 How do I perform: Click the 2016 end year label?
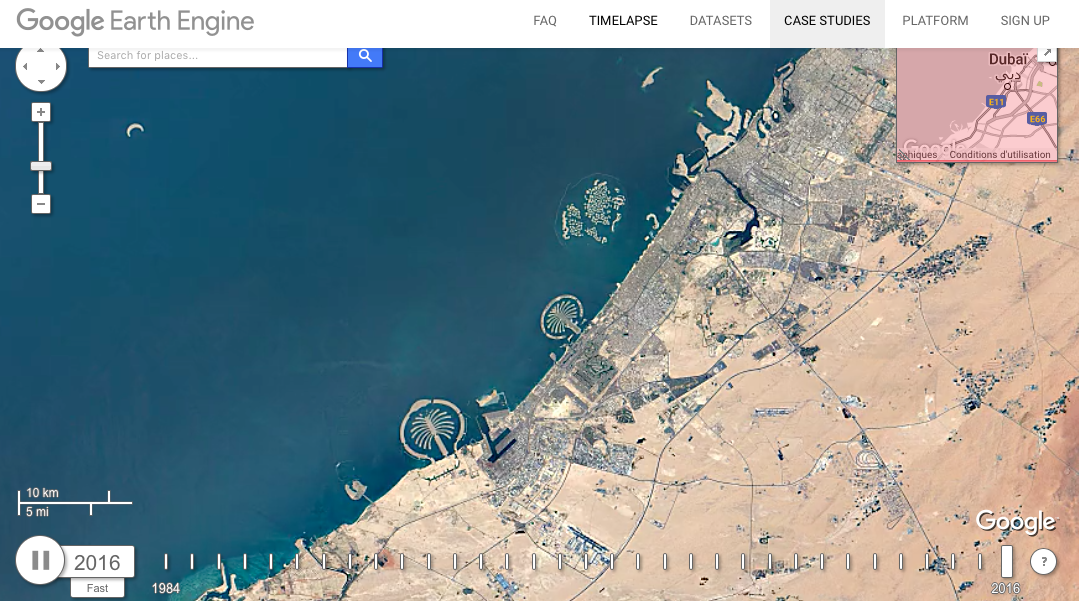(1005, 589)
